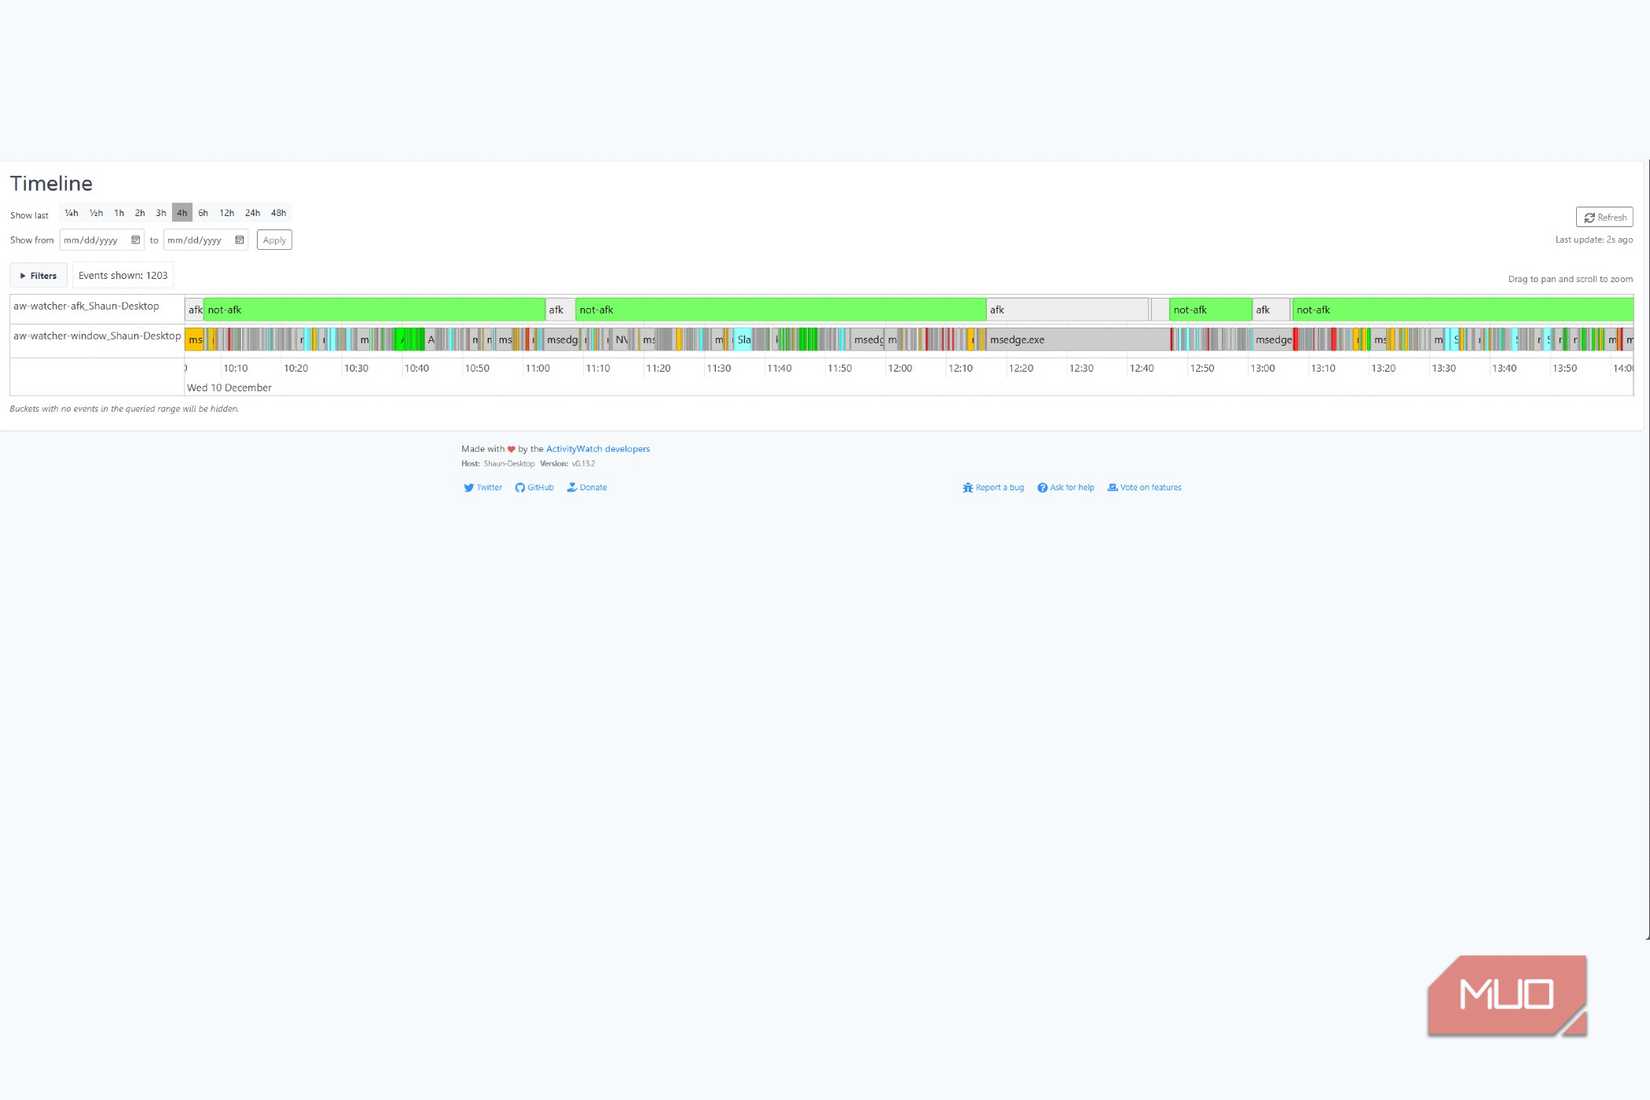Select the 4h Show last option
This screenshot has height=1100, width=1650.
182,212
